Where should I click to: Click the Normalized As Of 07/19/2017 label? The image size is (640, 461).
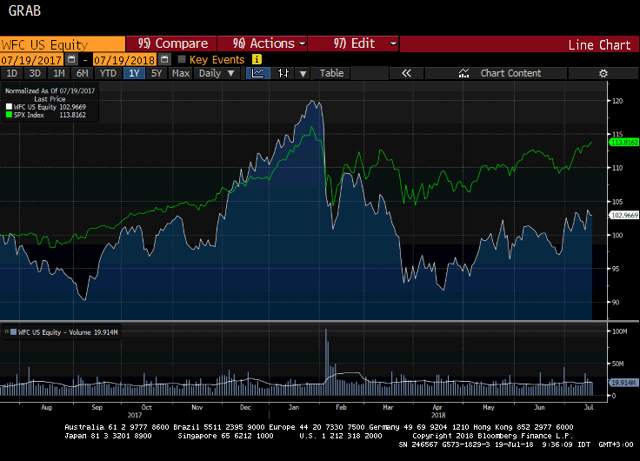[x=50, y=91]
